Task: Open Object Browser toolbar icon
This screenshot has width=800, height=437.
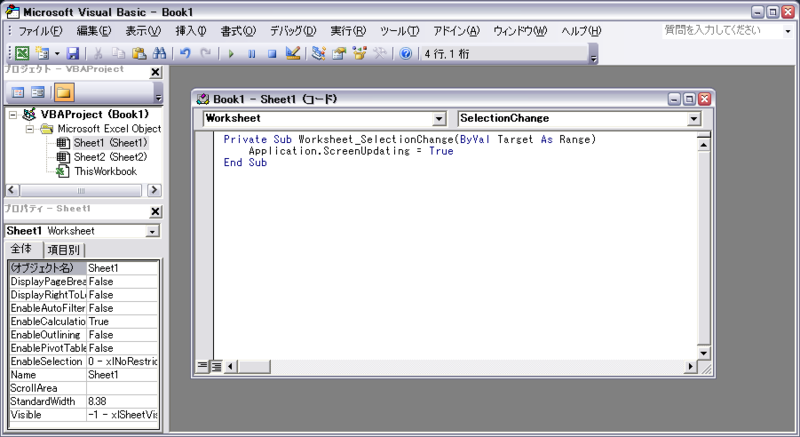Action: 359,53
